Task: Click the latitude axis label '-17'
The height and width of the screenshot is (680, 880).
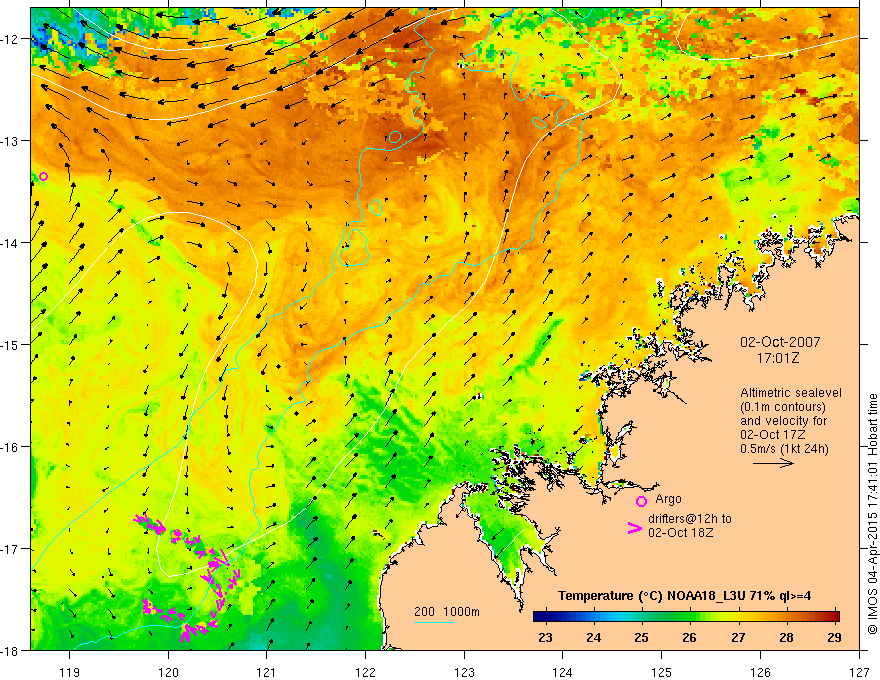Action: (x=11, y=549)
